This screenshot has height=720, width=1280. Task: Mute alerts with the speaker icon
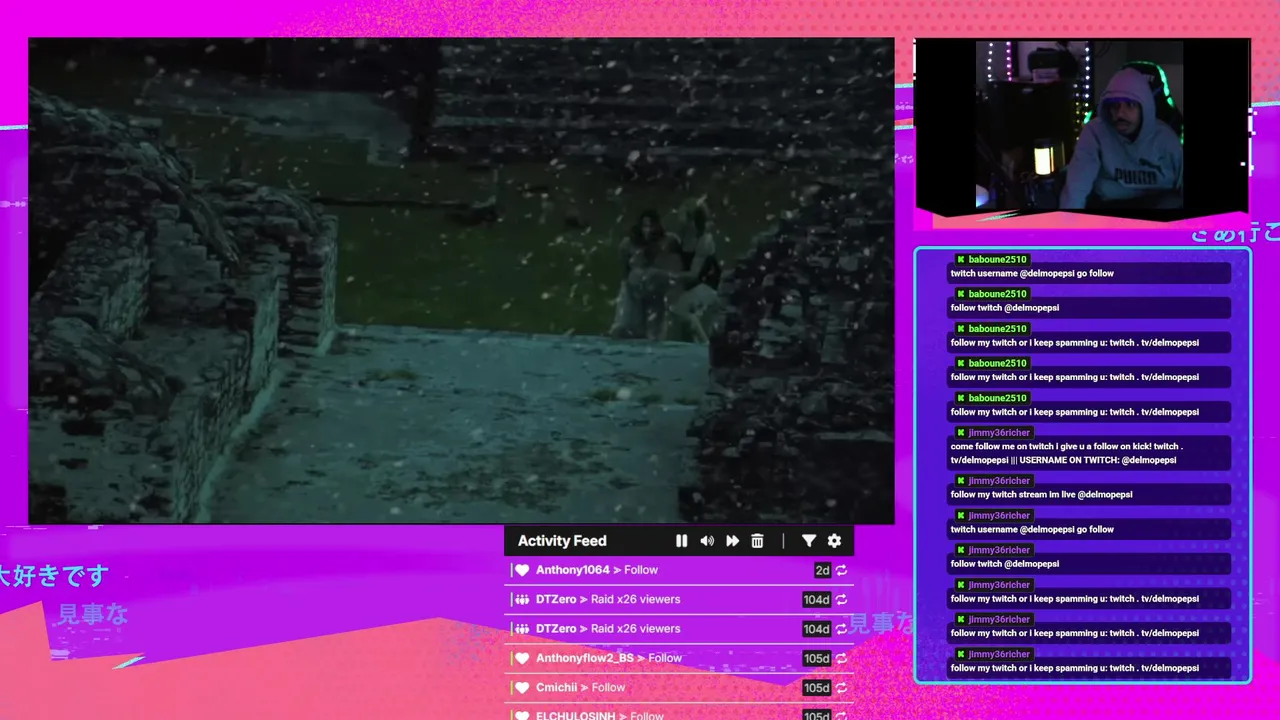(707, 541)
